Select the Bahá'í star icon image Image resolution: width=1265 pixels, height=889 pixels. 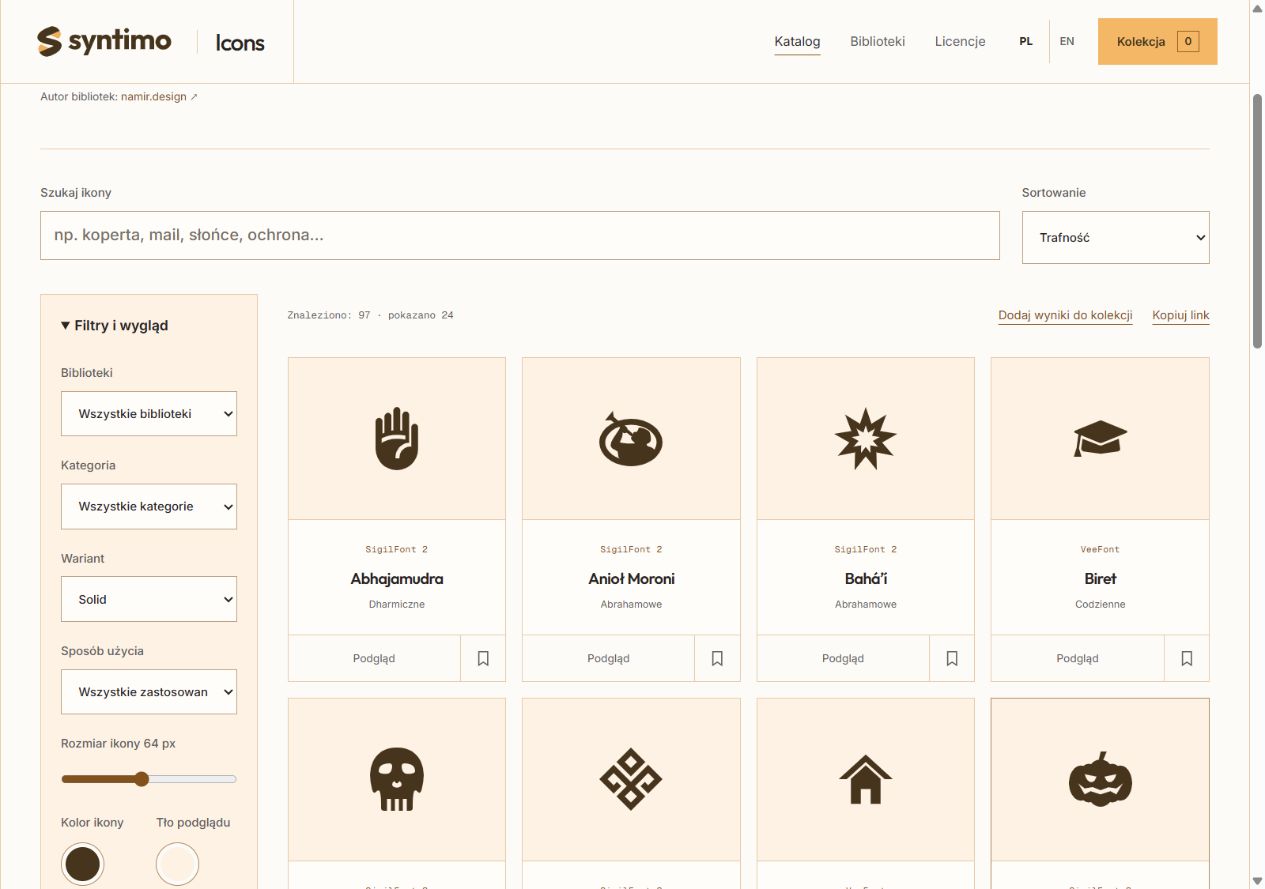pyautogui.click(x=866, y=438)
